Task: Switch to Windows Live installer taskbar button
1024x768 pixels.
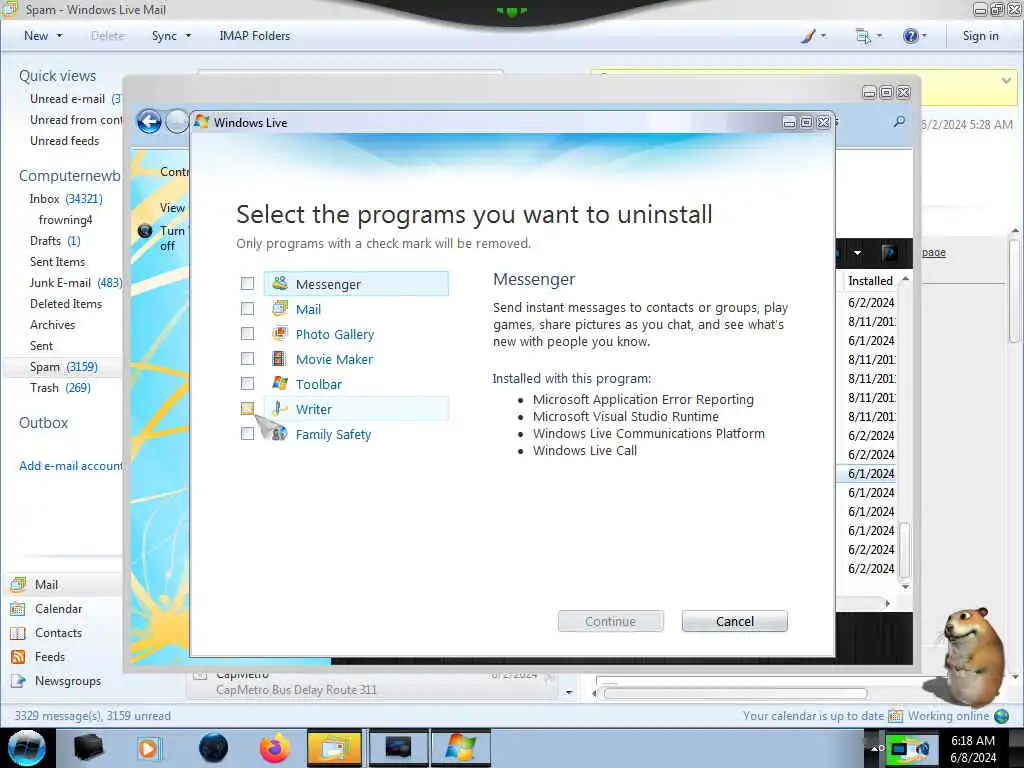Action: [x=460, y=748]
